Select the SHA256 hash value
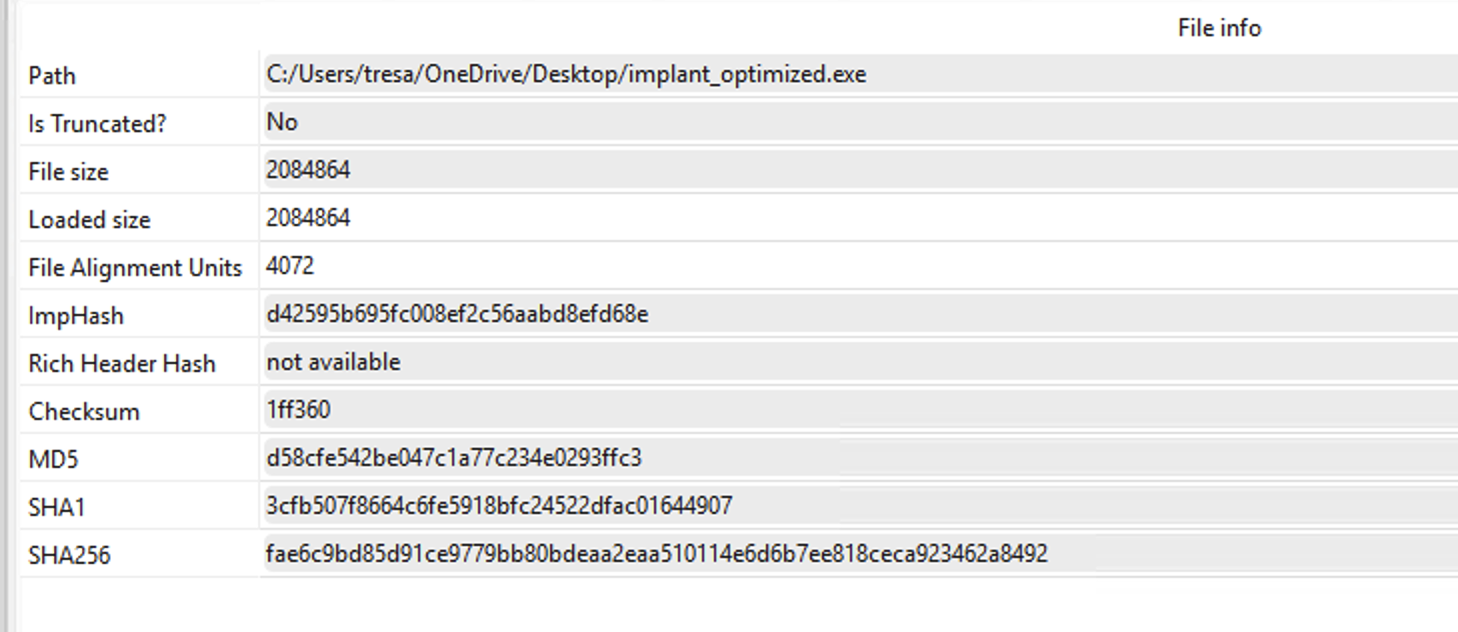The image size is (1458, 632). (656, 554)
